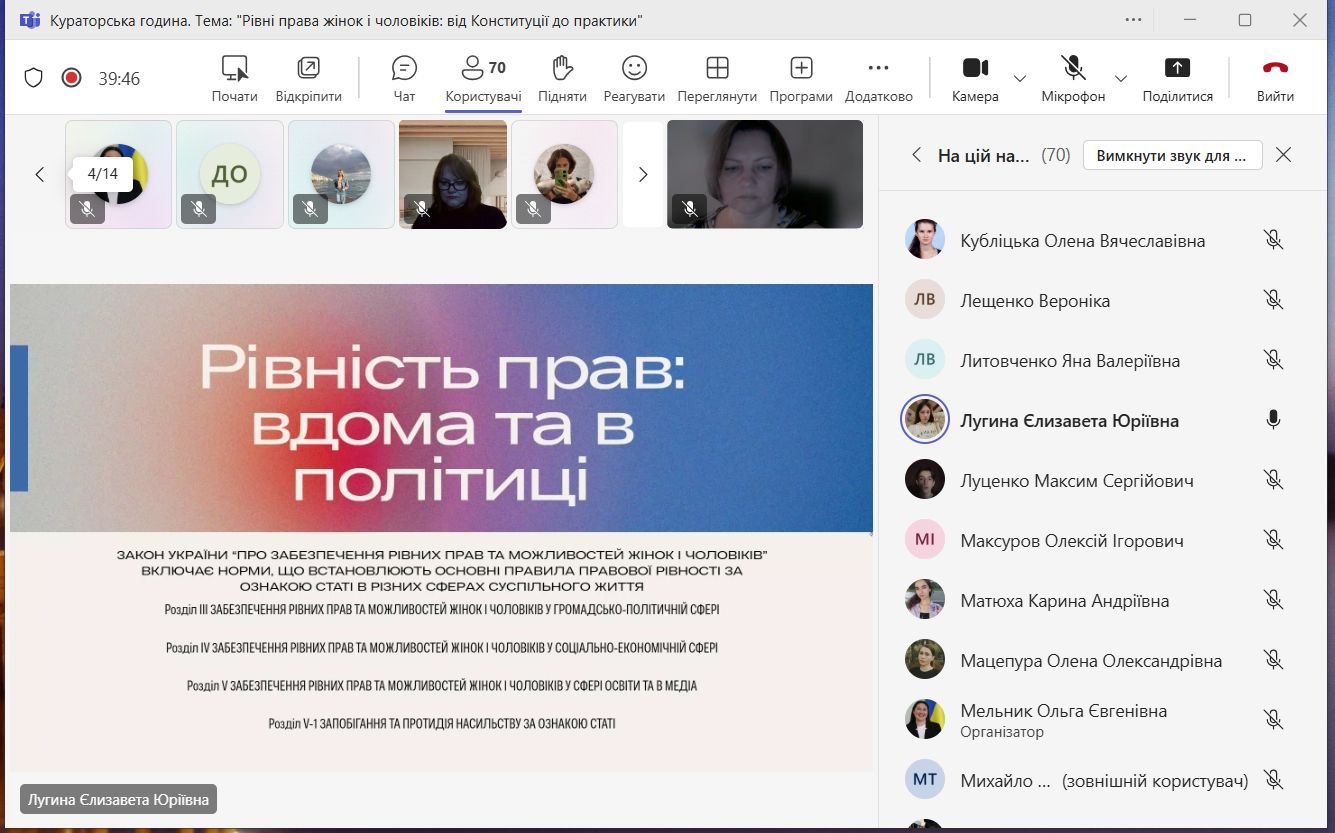Open Реагувати reactions menu
1335x833 pixels.
634,79
